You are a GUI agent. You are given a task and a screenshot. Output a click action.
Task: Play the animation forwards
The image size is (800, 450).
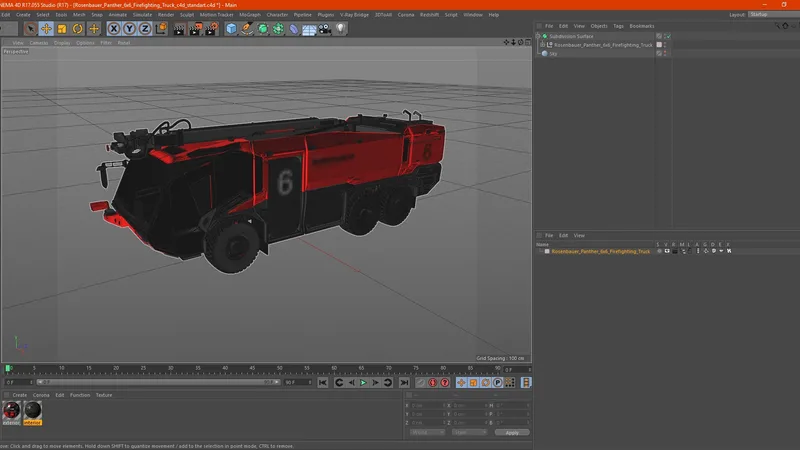click(363, 383)
